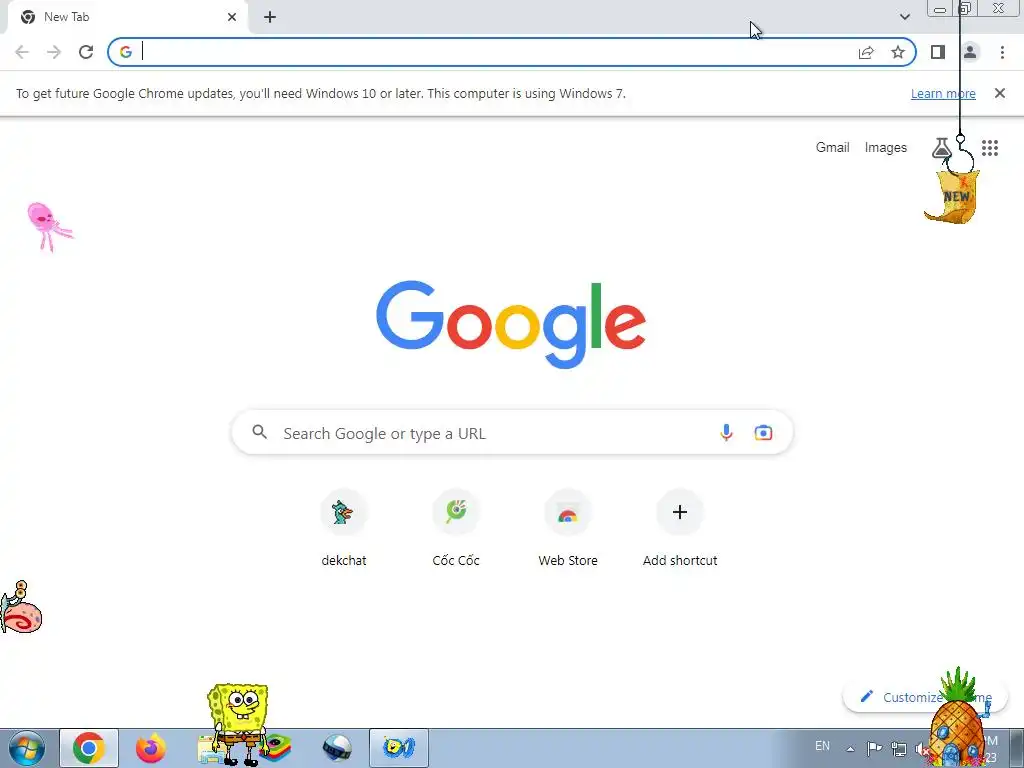Click the forward navigation arrow
The width and height of the screenshot is (1024, 768).
tap(54, 52)
